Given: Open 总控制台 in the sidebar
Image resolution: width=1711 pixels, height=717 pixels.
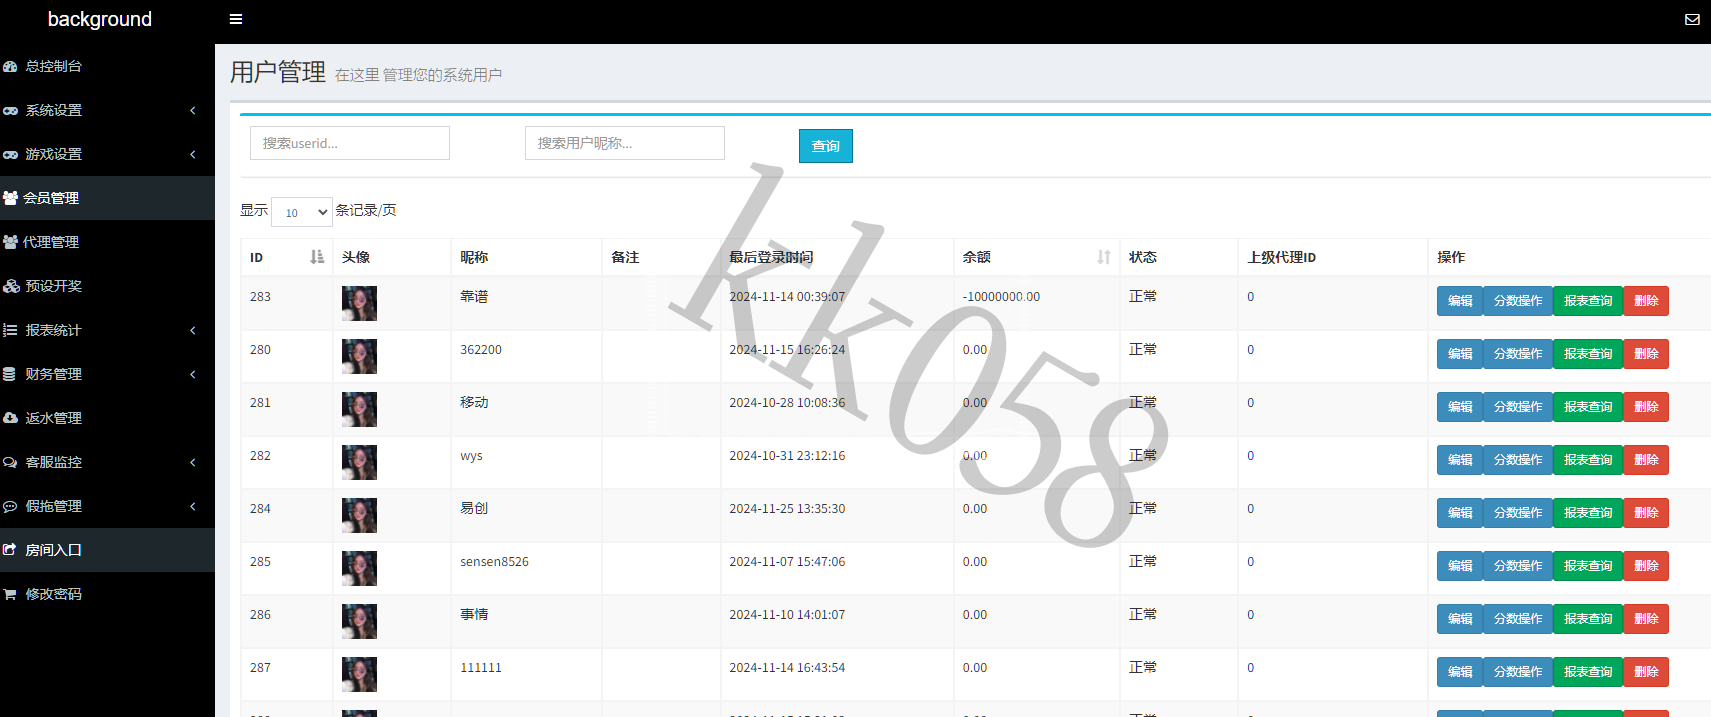Looking at the screenshot, I should (x=107, y=66).
